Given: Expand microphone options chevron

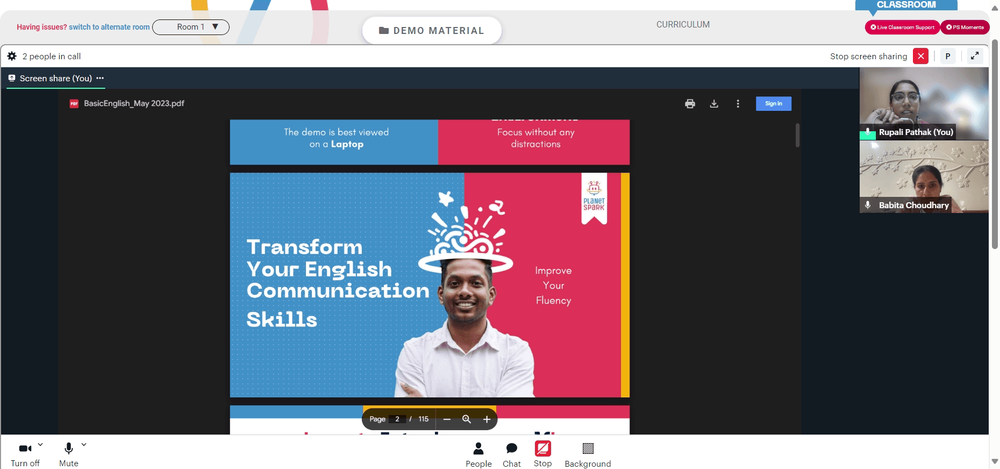Looking at the screenshot, I should coord(84,444).
